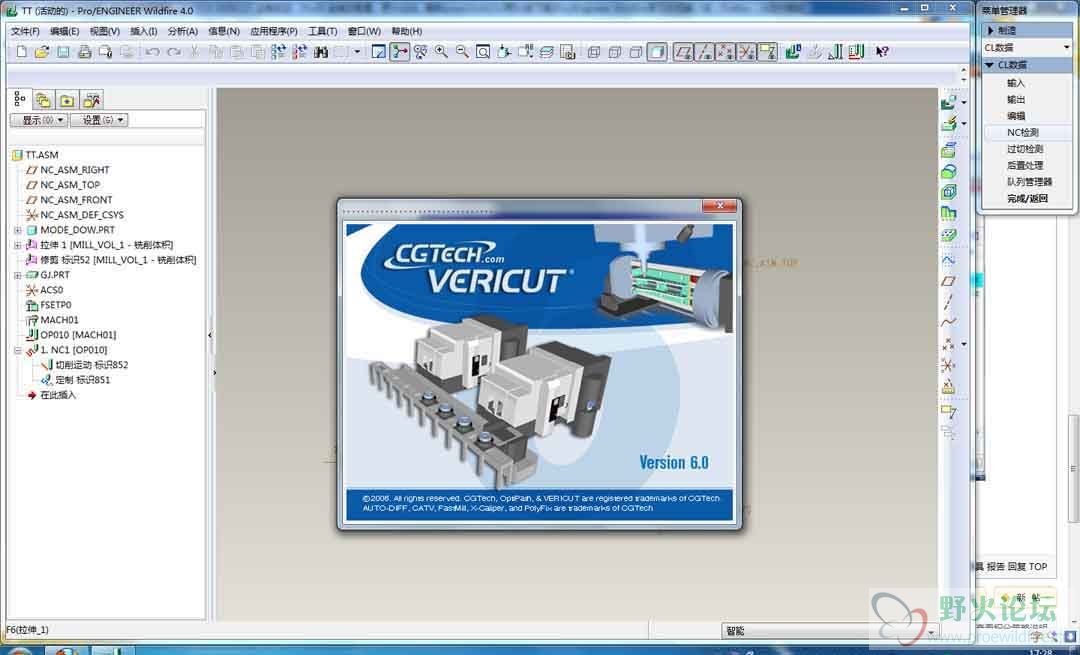Click the Cut scissors icon
Image resolution: width=1080 pixels, height=655 pixels.
point(195,52)
